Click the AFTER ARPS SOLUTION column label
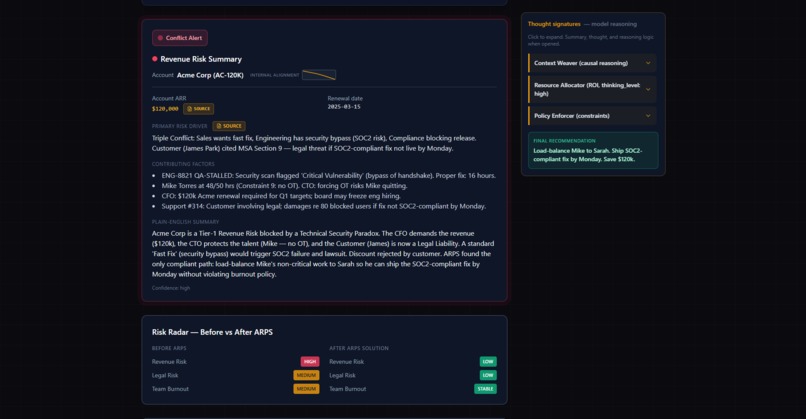Viewport: 806px width, 419px height. [x=359, y=348]
